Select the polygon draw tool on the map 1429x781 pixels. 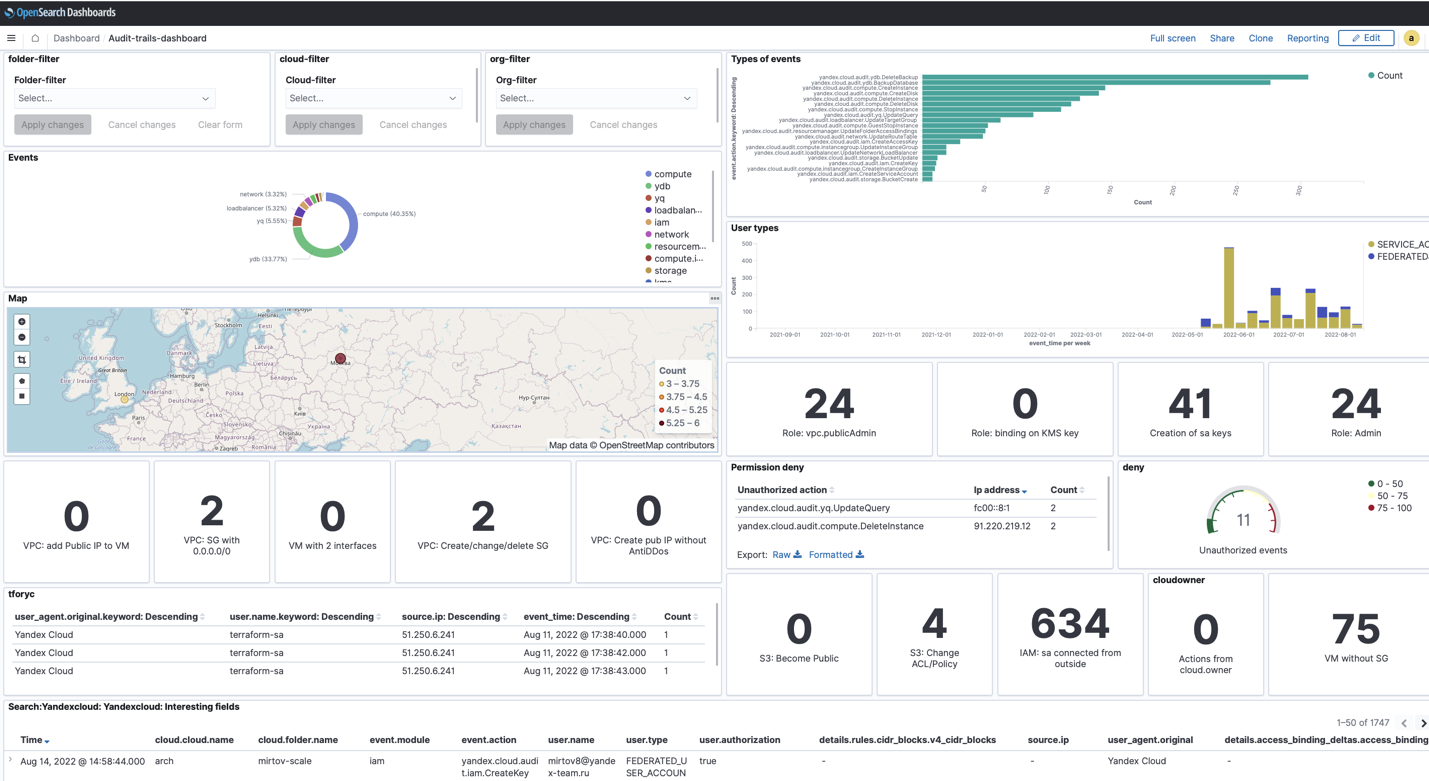coord(22,381)
